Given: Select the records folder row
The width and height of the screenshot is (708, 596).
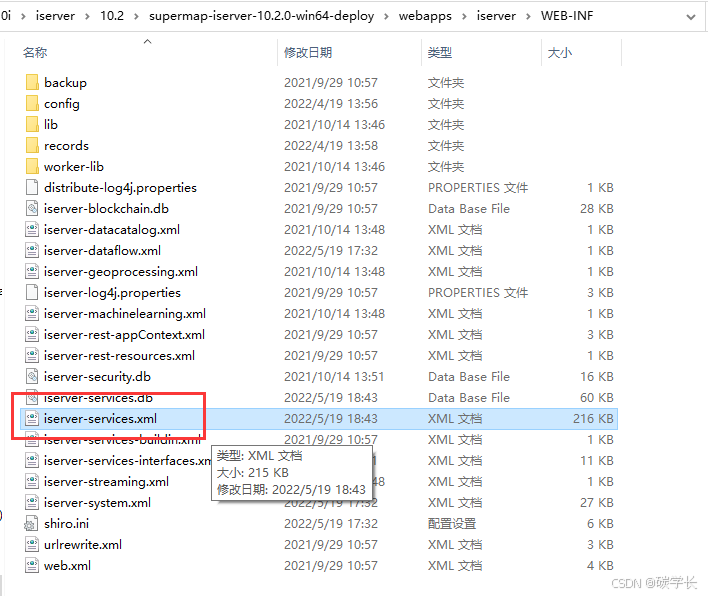Looking at the screenshot, I should 66,145.
